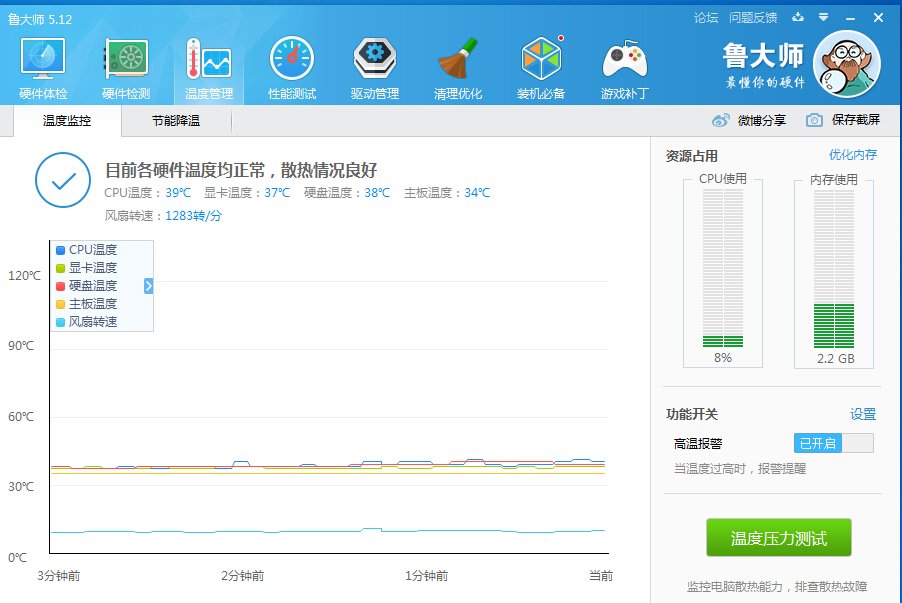Disable the 高温报警 high temperature alarm toggle
The height and width of the screenshot is (603, 902).
coord(833,443)
